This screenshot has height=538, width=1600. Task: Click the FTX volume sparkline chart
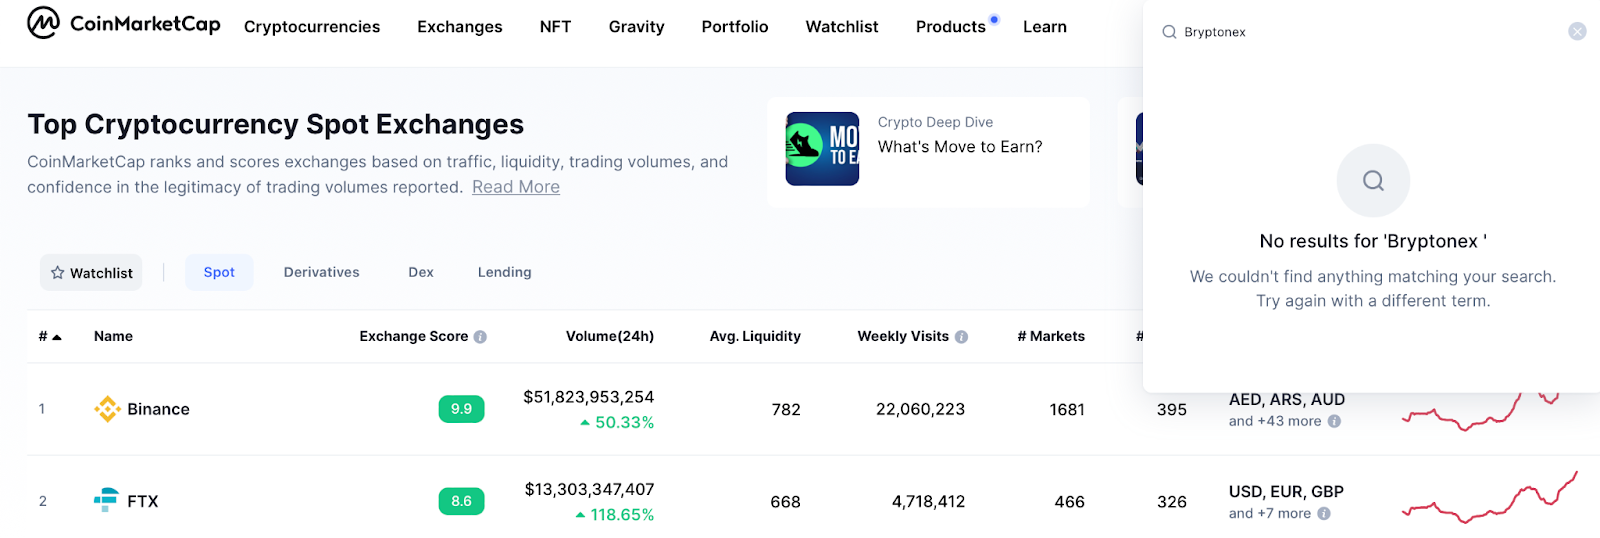coord(1490,498)
